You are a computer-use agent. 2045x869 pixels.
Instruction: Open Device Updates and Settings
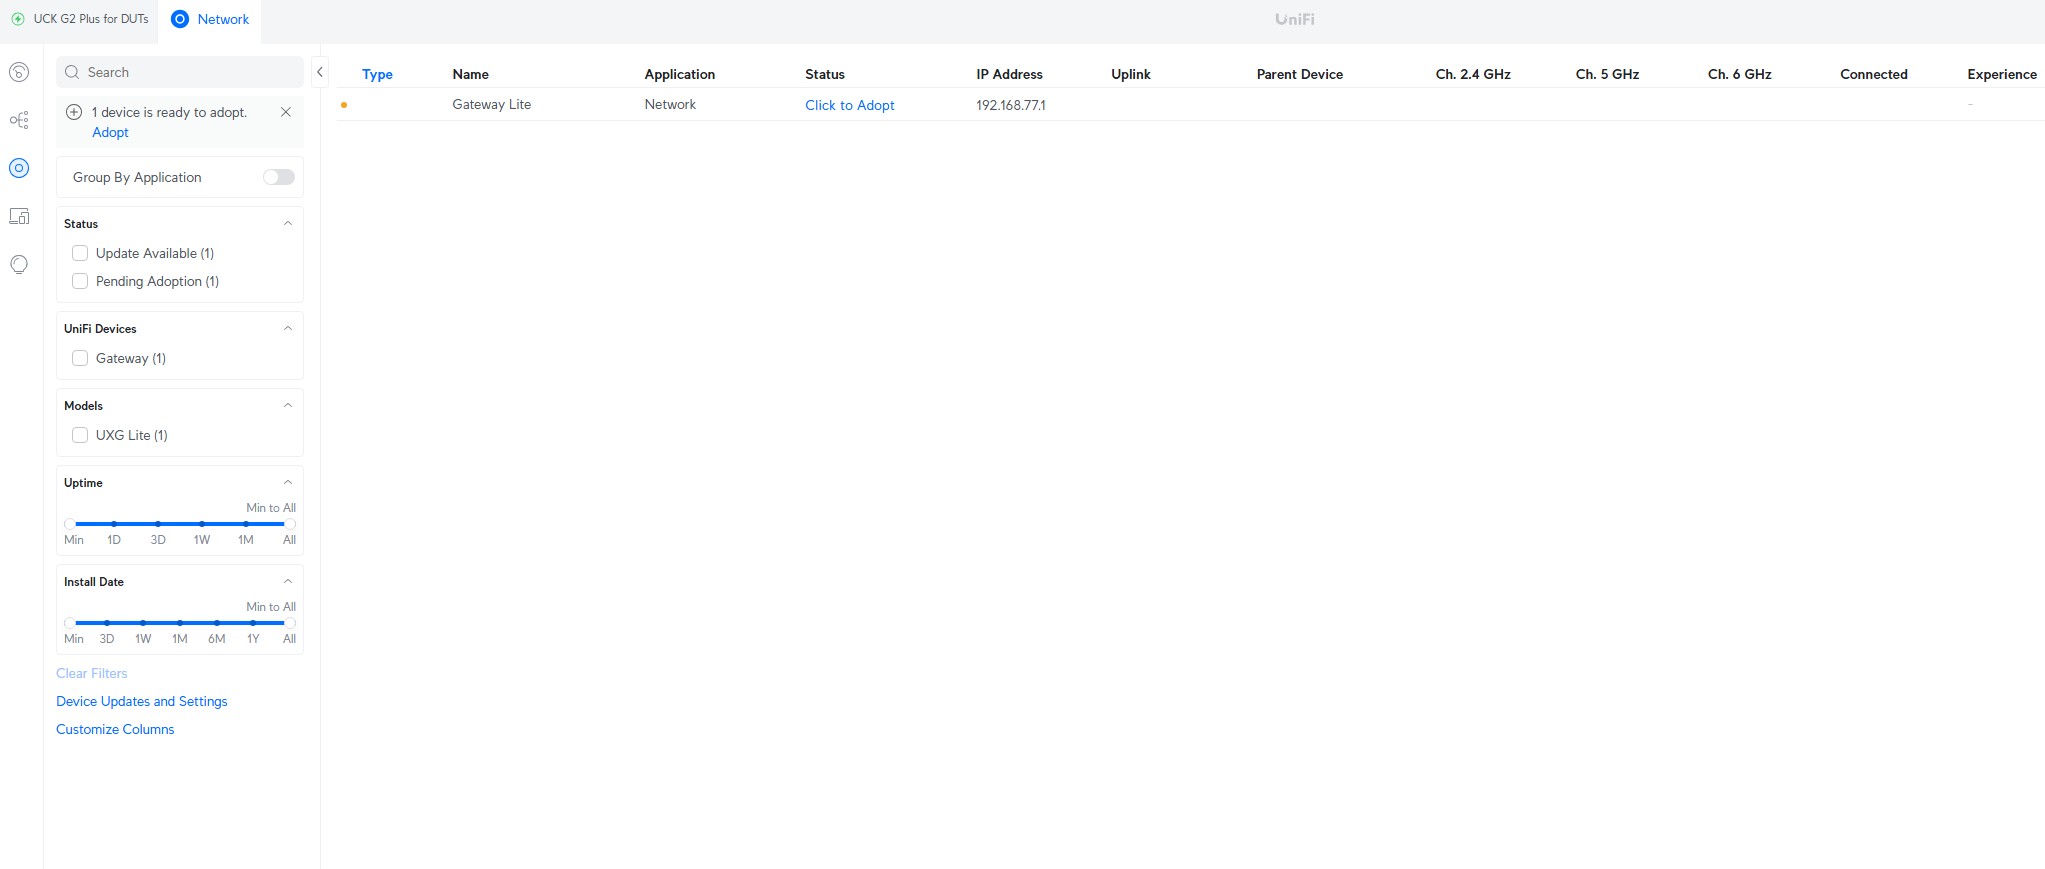coord(142,701)
